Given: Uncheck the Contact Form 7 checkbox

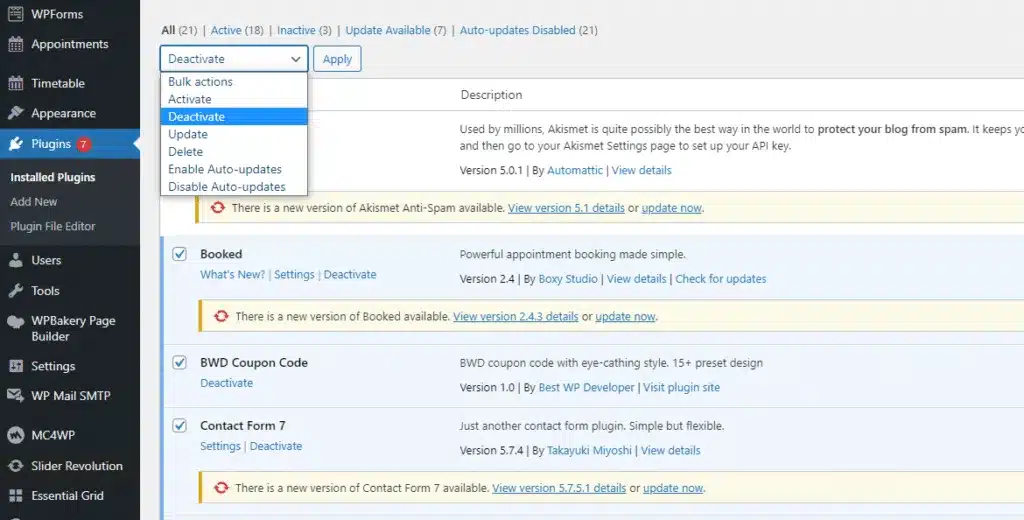Looking at the screenshot, I should [x=180, y=426].
